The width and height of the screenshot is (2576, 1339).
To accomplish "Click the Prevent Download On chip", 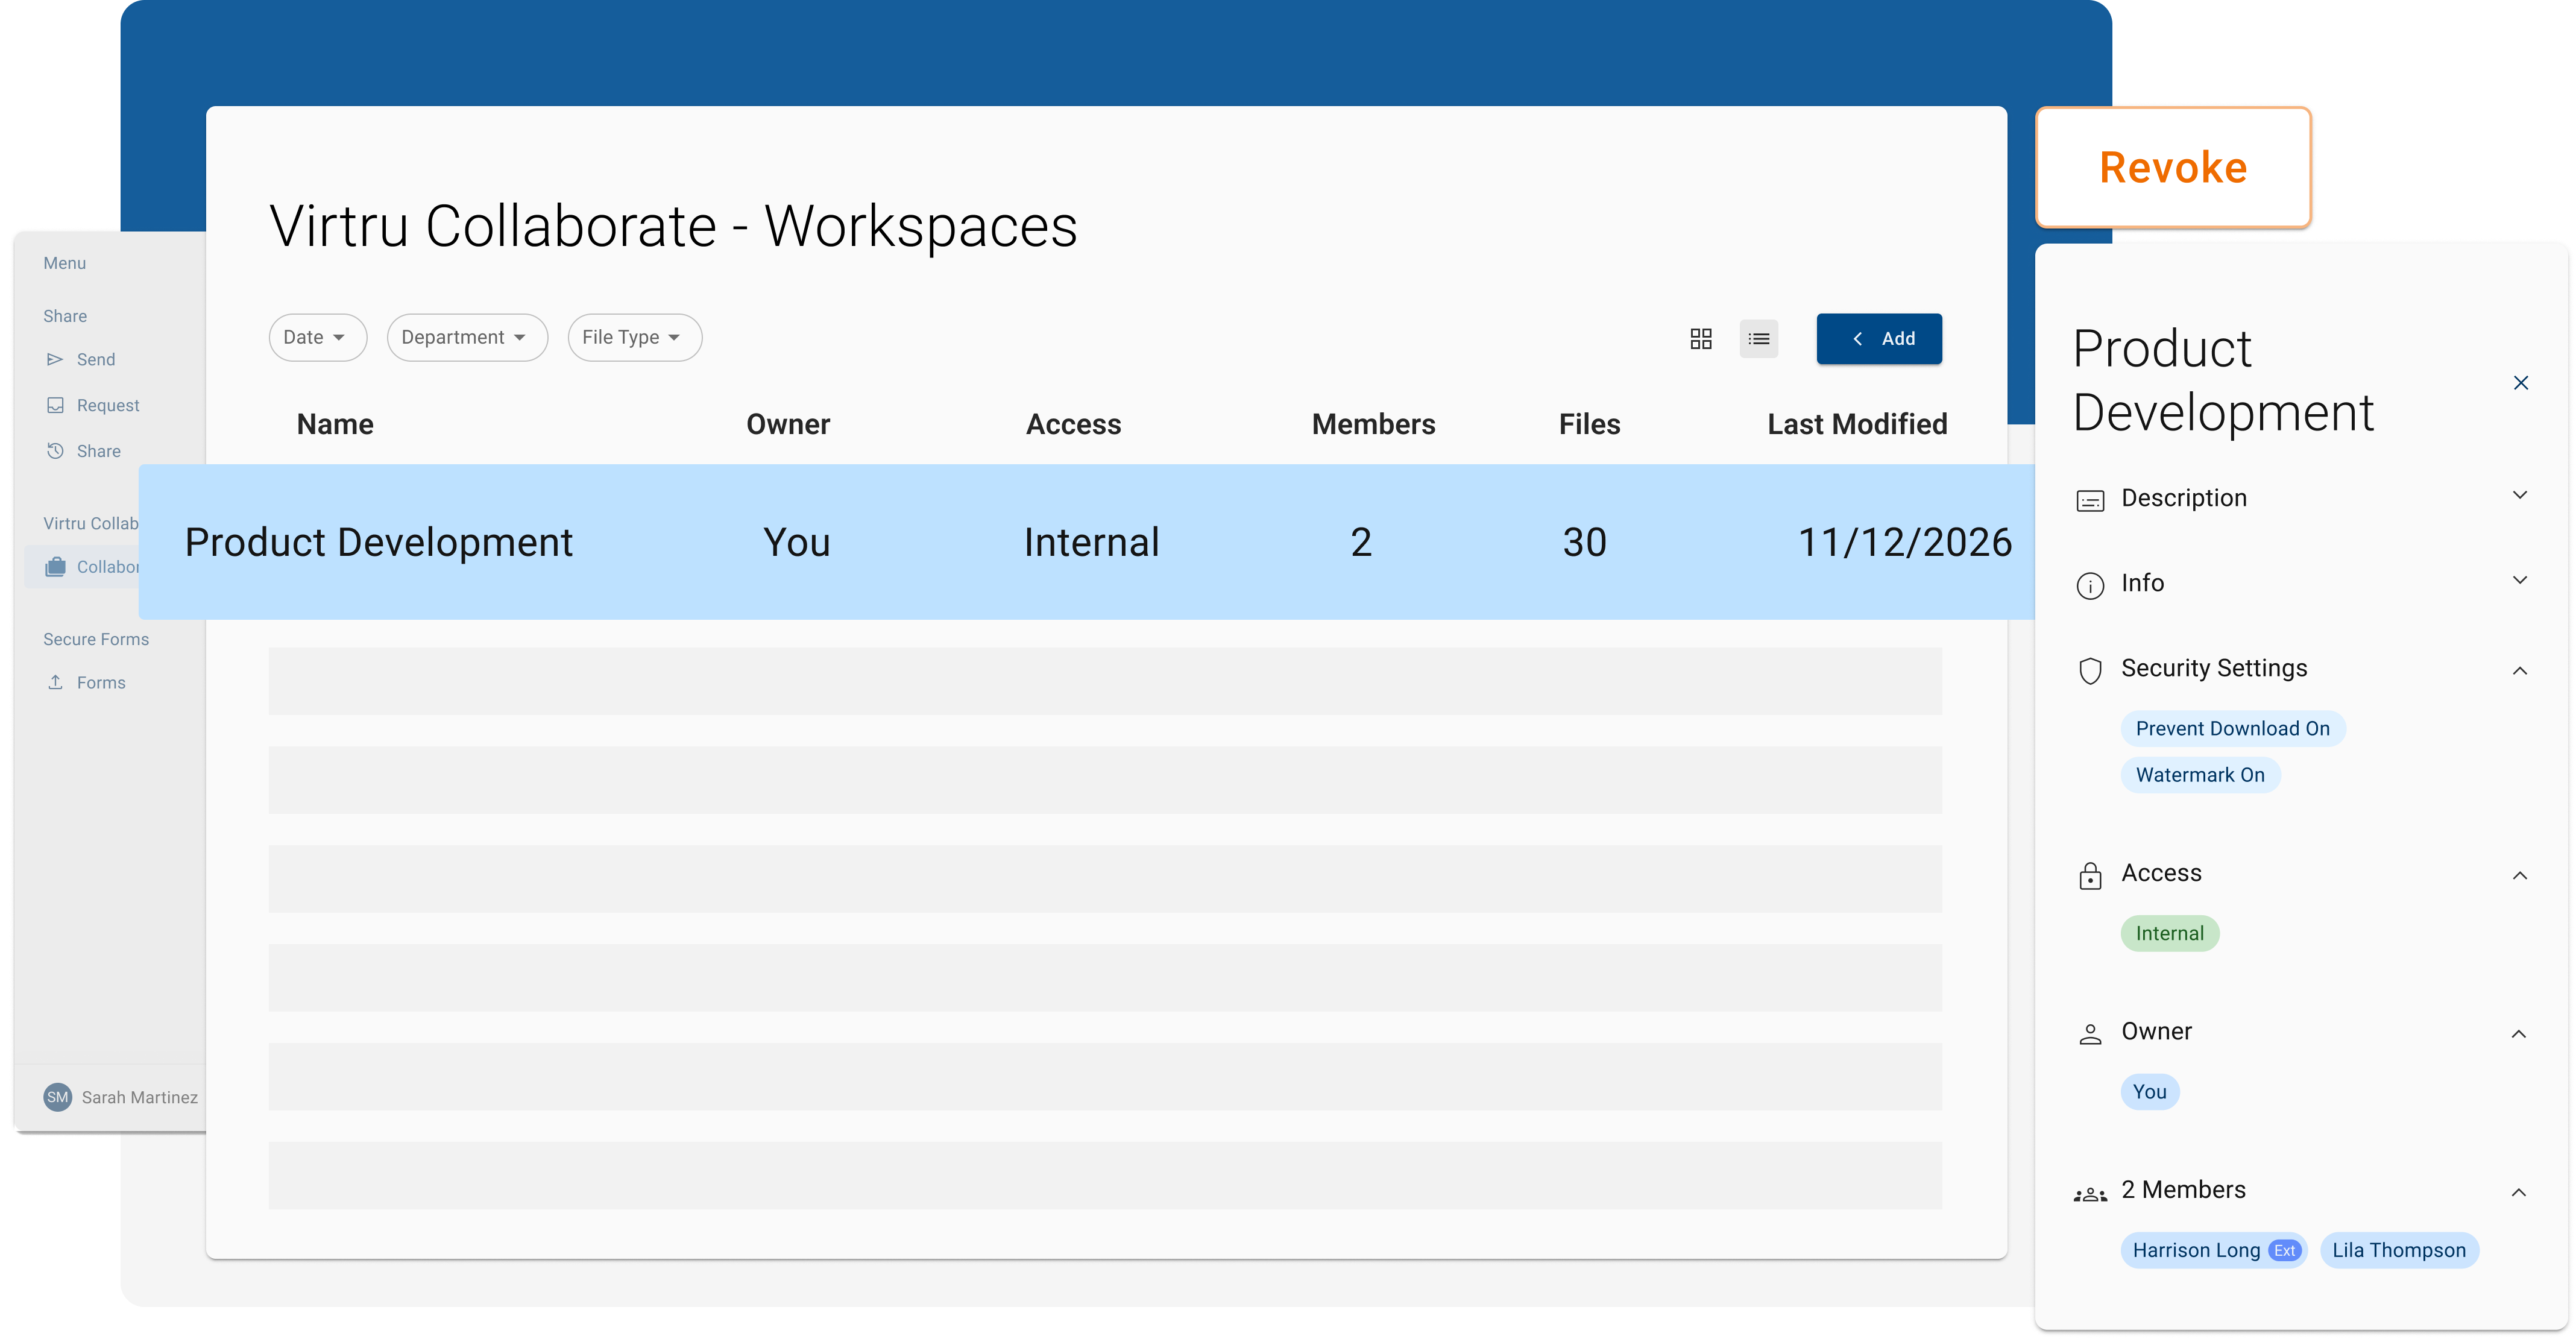I will [2232, 728].
